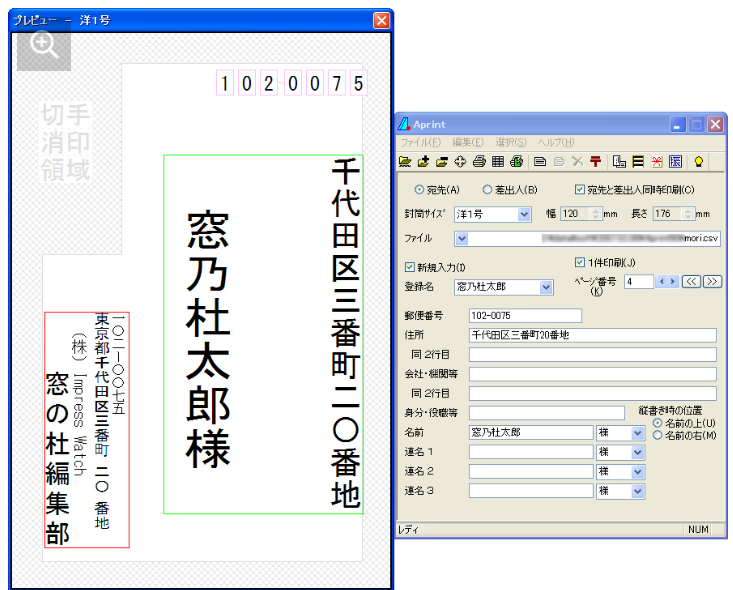Go to next page with right arrow
This screenshot has height=590, width=733.
(x=673, y=281)
